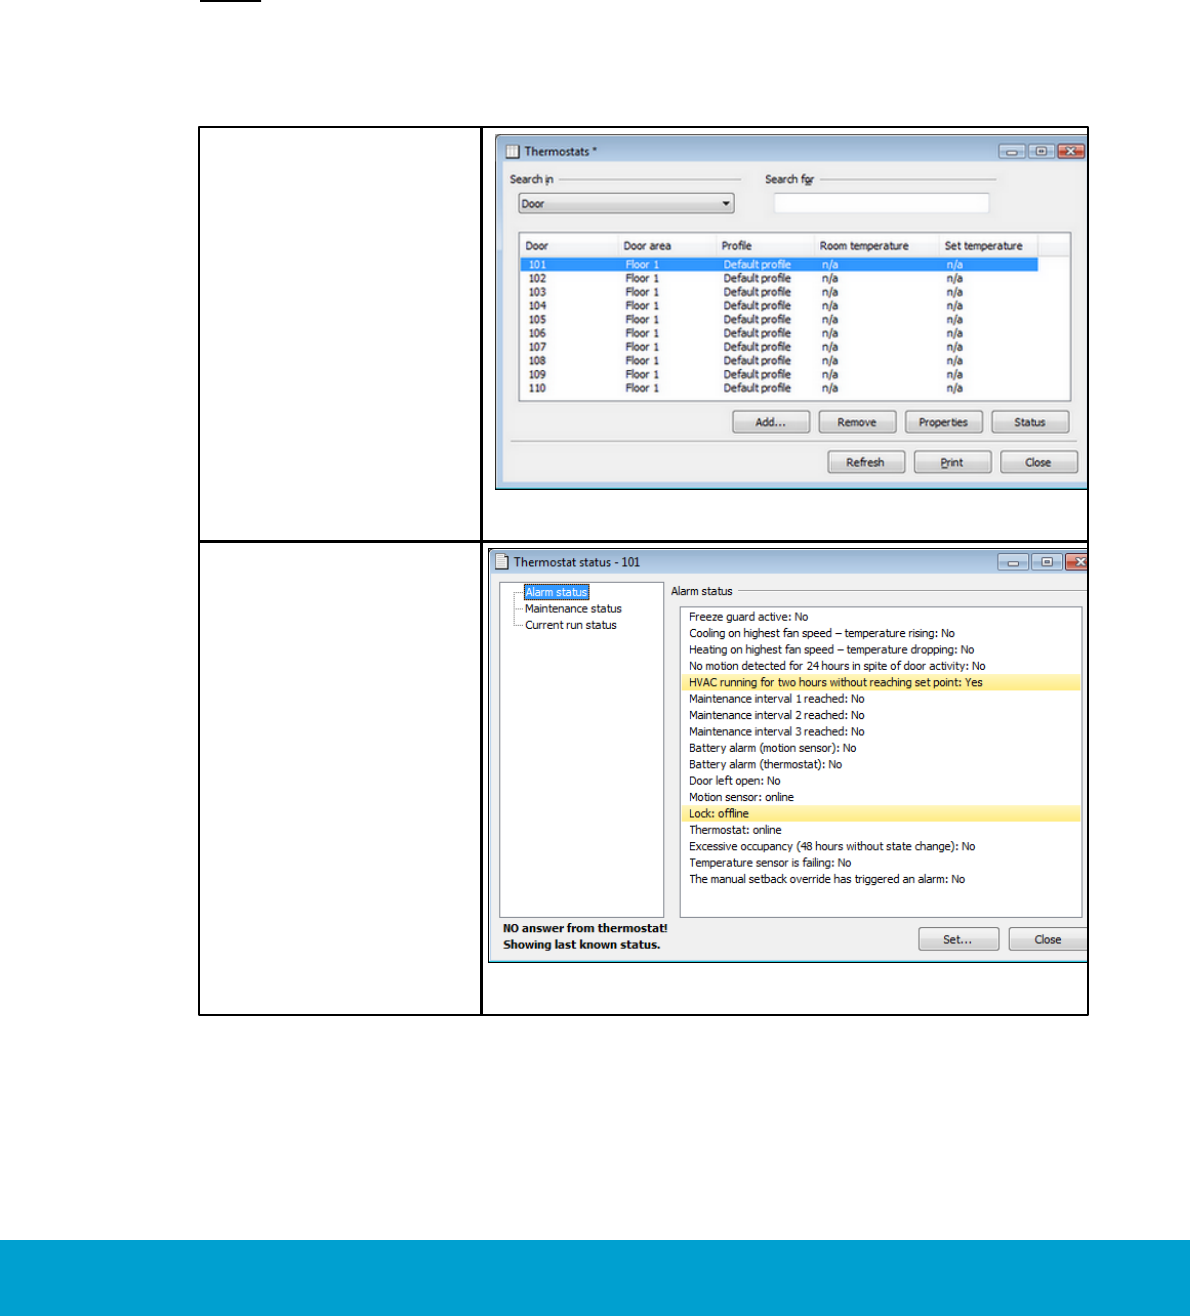
Task: Minimize the Thermostat status - 101 window
Action: click(1013, 562)
